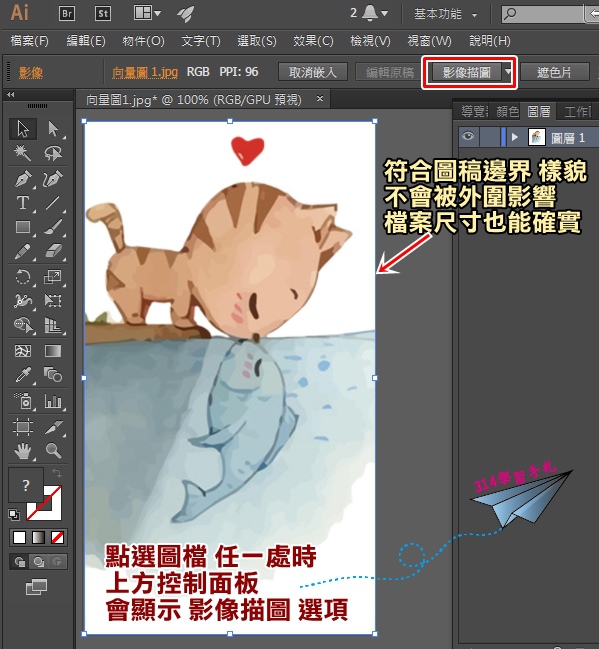Click the 向量圖 1.jpg linked file name
This screenshot has height=649, width=599.
[145, 72]
